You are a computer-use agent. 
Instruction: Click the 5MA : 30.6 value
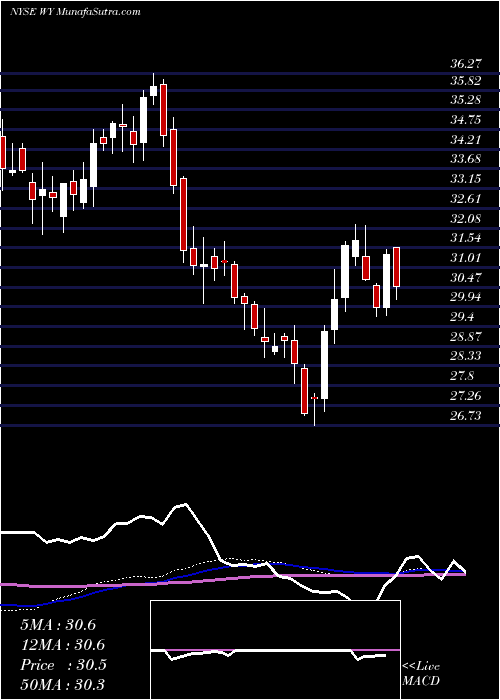[x=58, y=625]
